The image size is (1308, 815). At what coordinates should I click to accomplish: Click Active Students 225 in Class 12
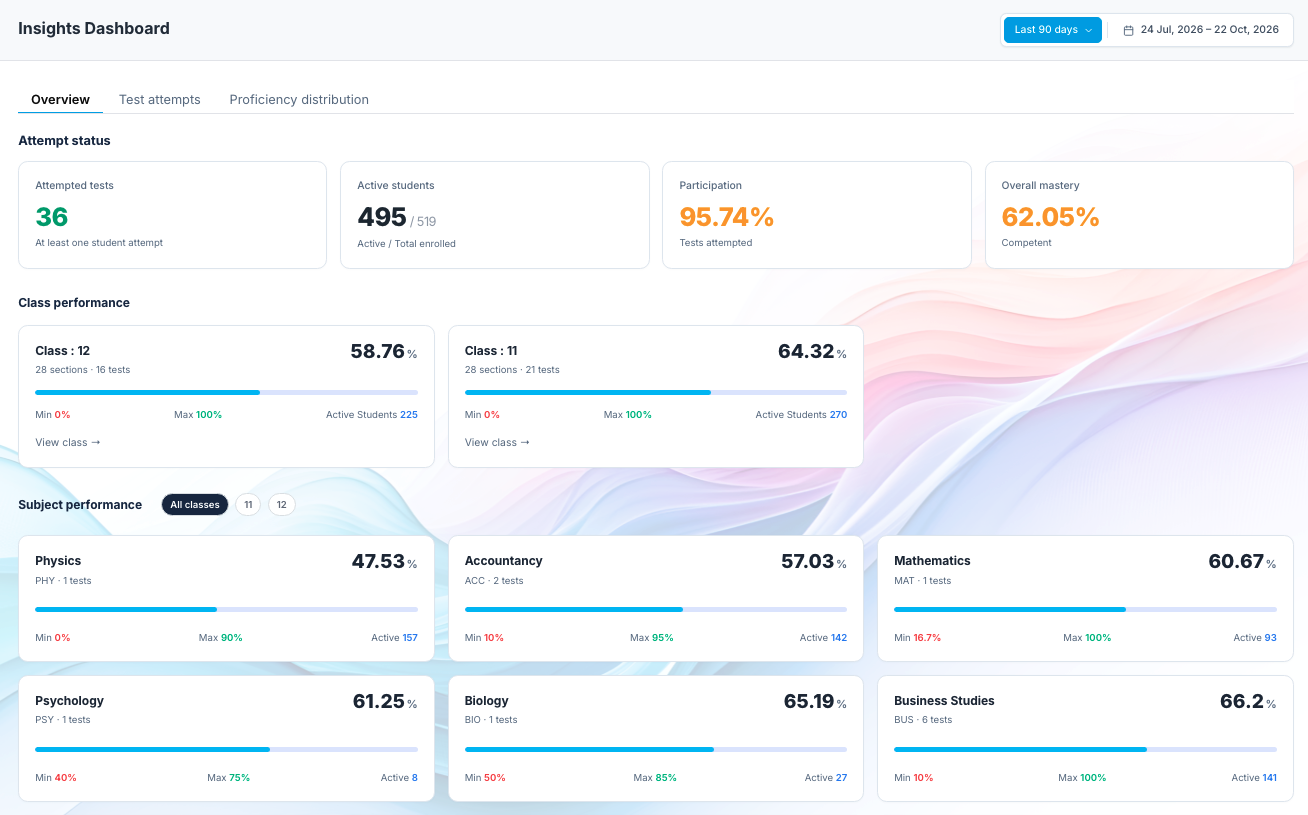pyautogui.click(x=372, y=415)
